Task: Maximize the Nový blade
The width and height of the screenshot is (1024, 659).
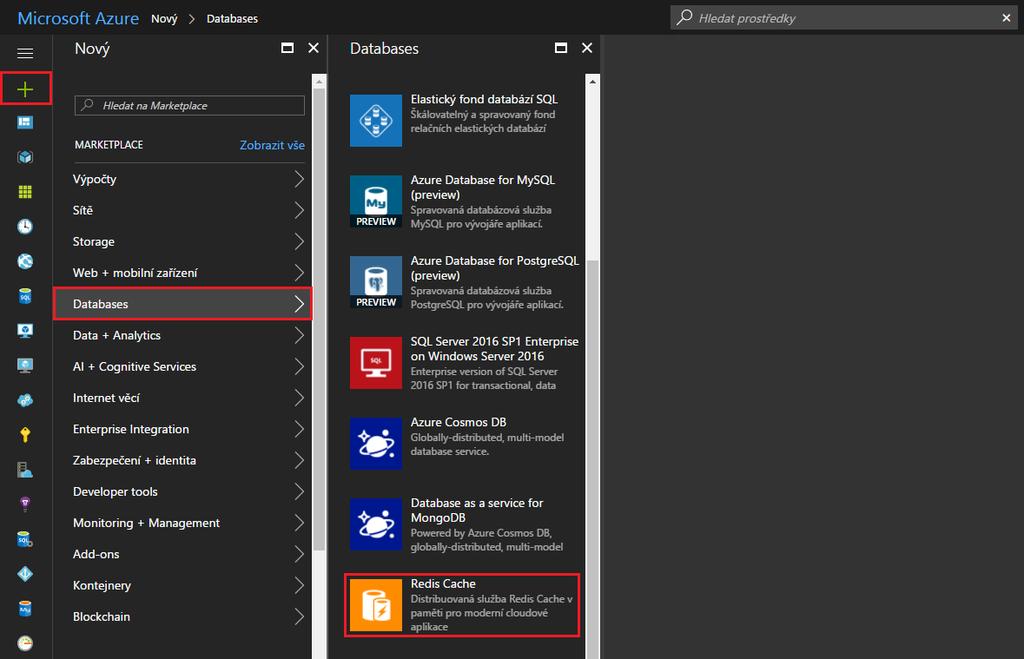Action: (287, 48)
